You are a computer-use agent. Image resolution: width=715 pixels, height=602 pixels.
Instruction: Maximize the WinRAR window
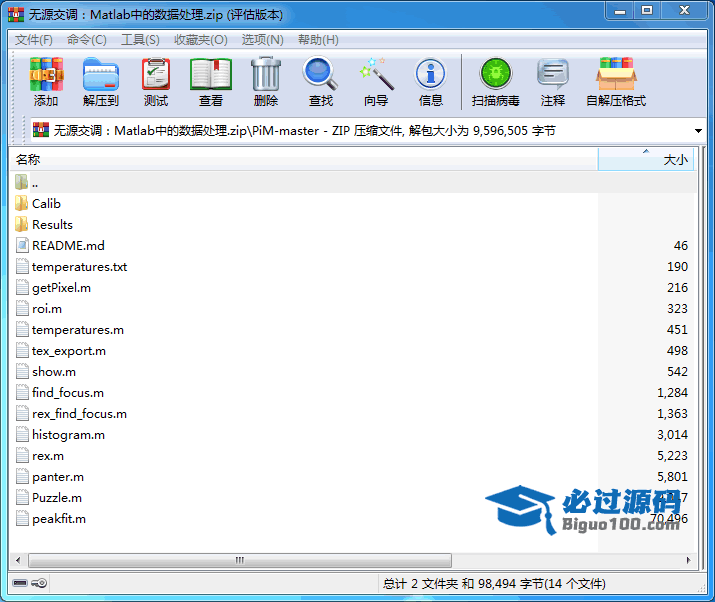pyautogui.click(x=647, y=11)
